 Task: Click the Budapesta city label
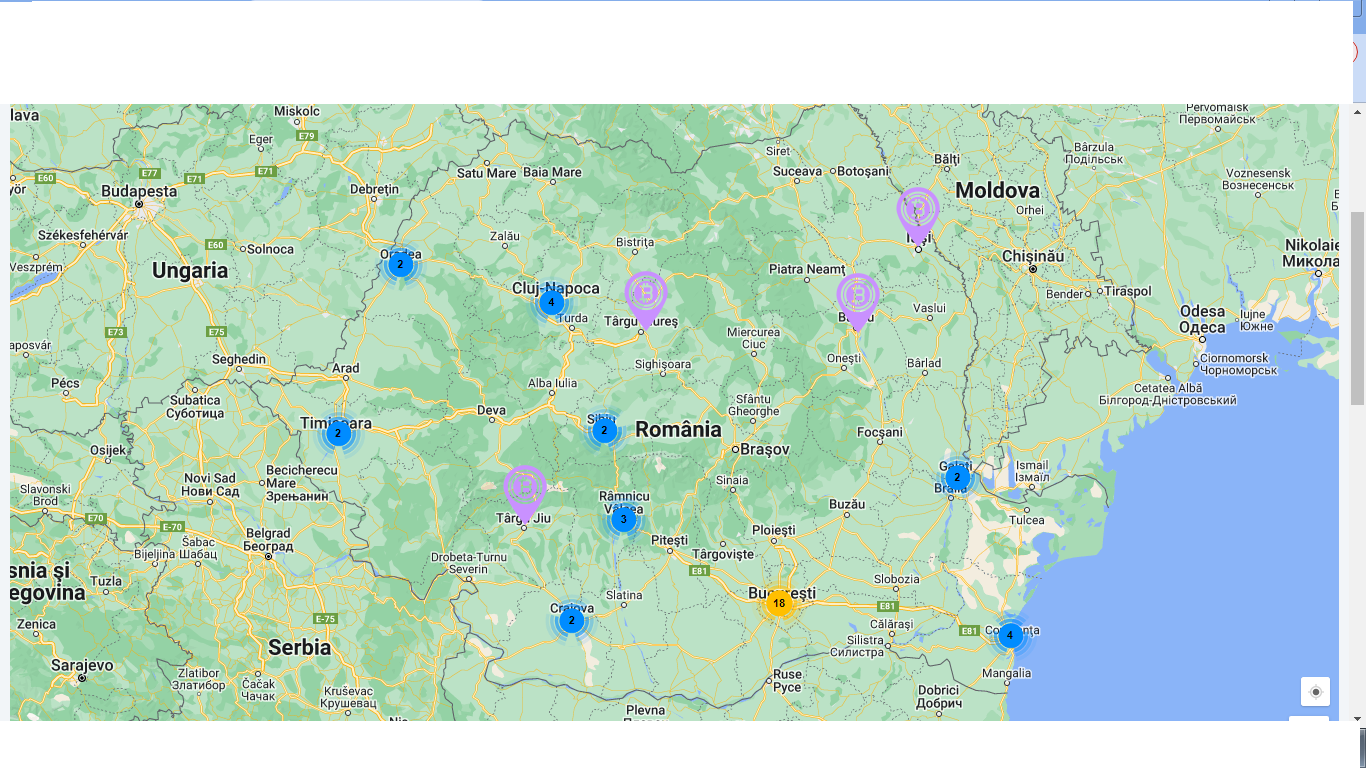click(x=139, y=191)
